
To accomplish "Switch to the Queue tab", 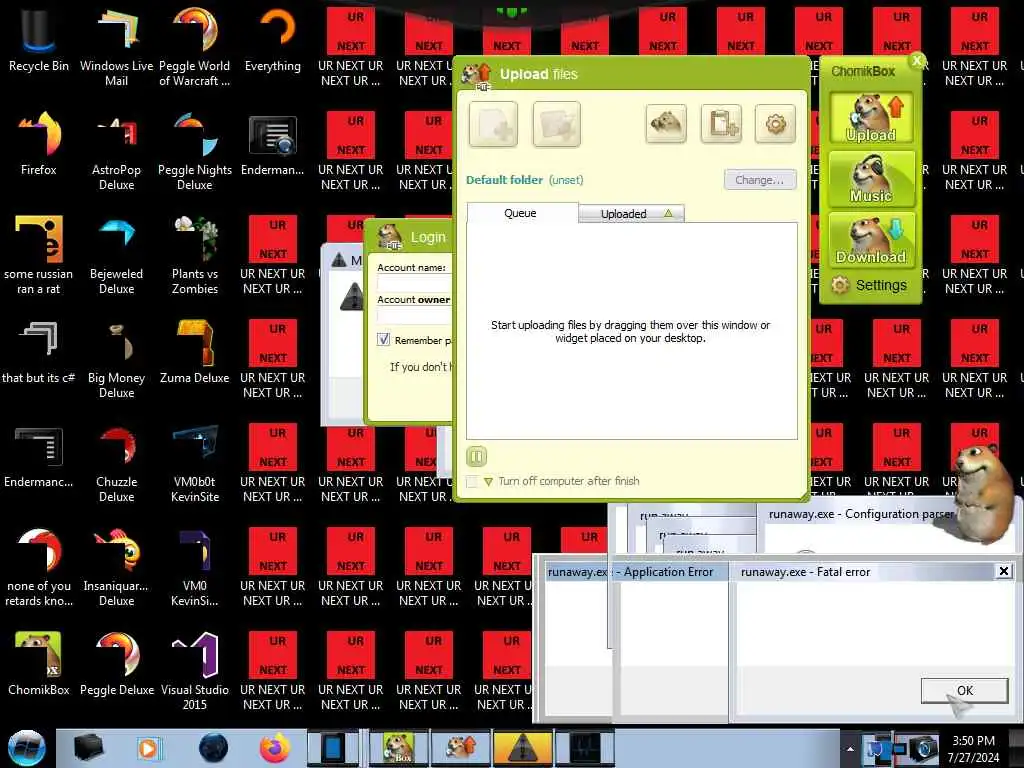I will point(522,213).
